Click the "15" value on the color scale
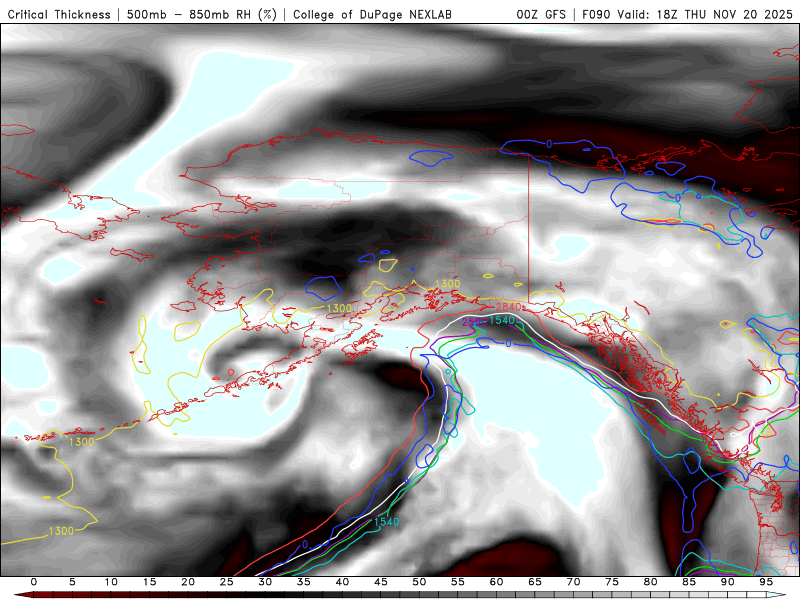800x600 pixels. [149, 582]
